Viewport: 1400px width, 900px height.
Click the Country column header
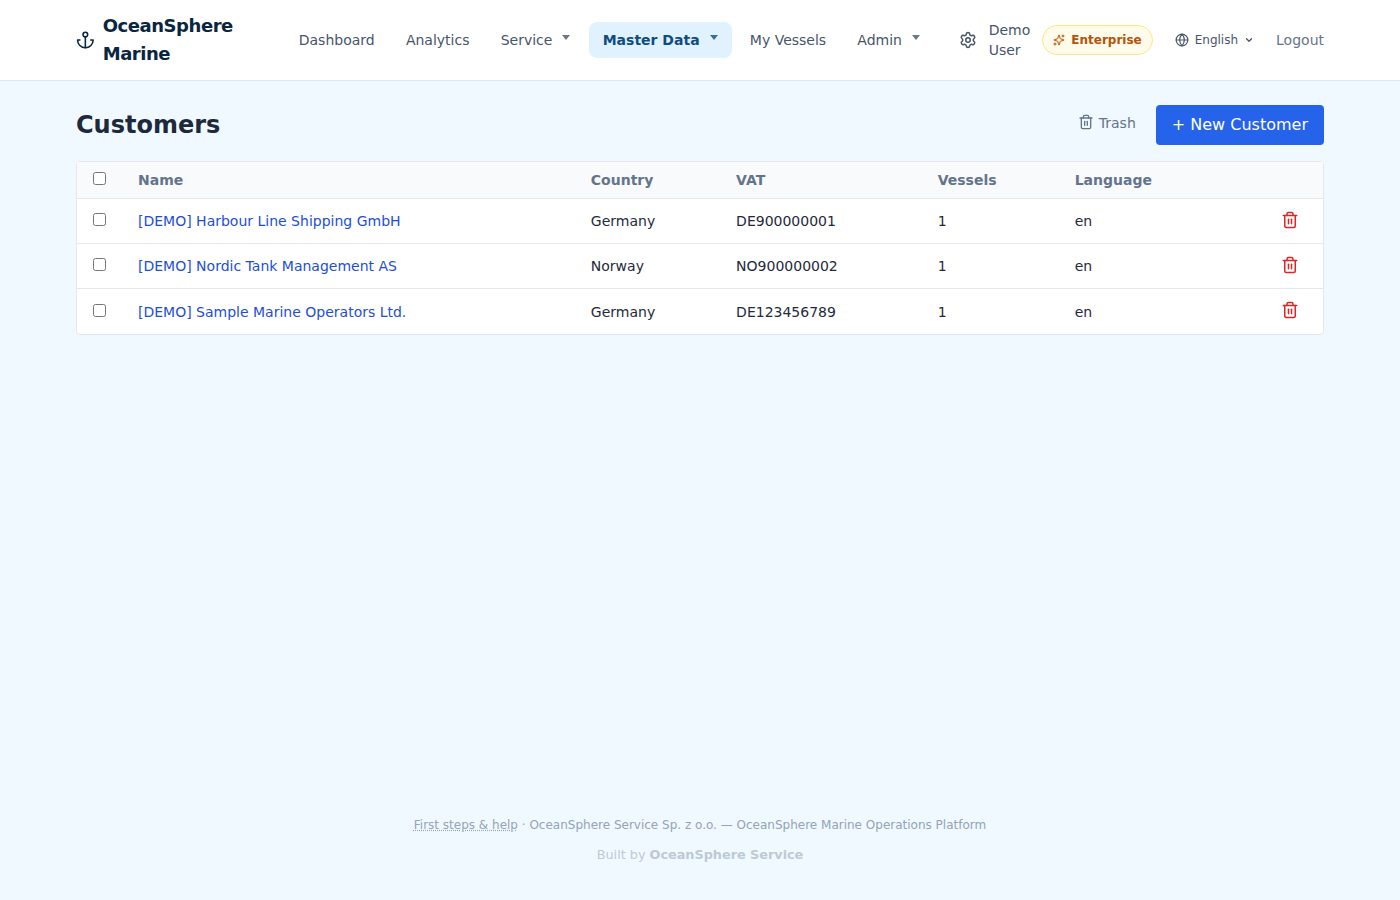pos(622,180)
